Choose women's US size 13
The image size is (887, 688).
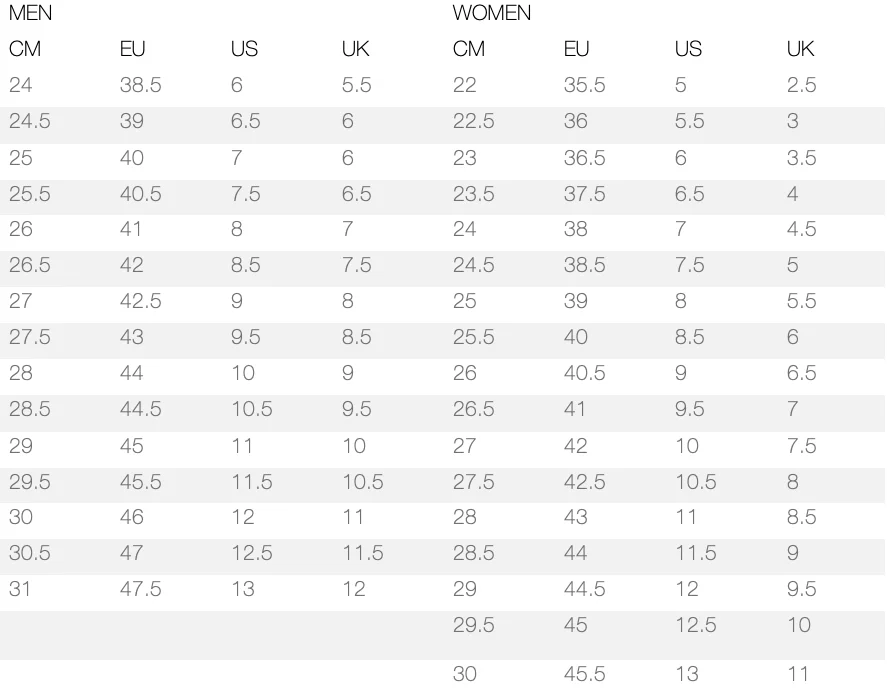[x=687, y=673]
